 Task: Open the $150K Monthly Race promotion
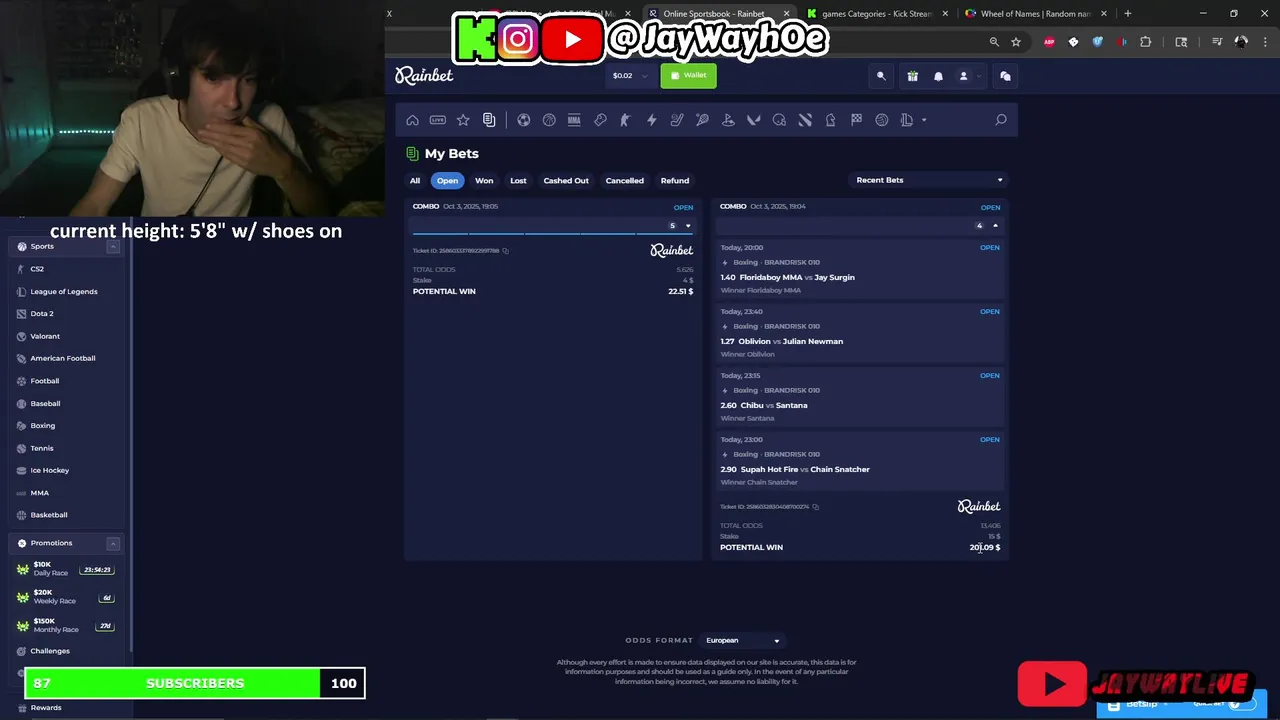65,625
